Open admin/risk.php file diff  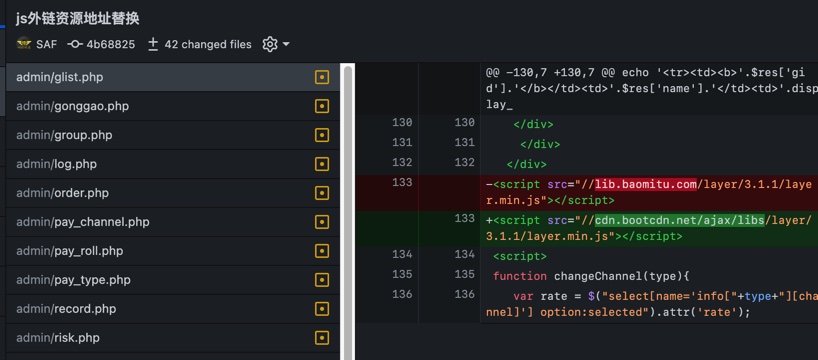[x=173, y=338]
